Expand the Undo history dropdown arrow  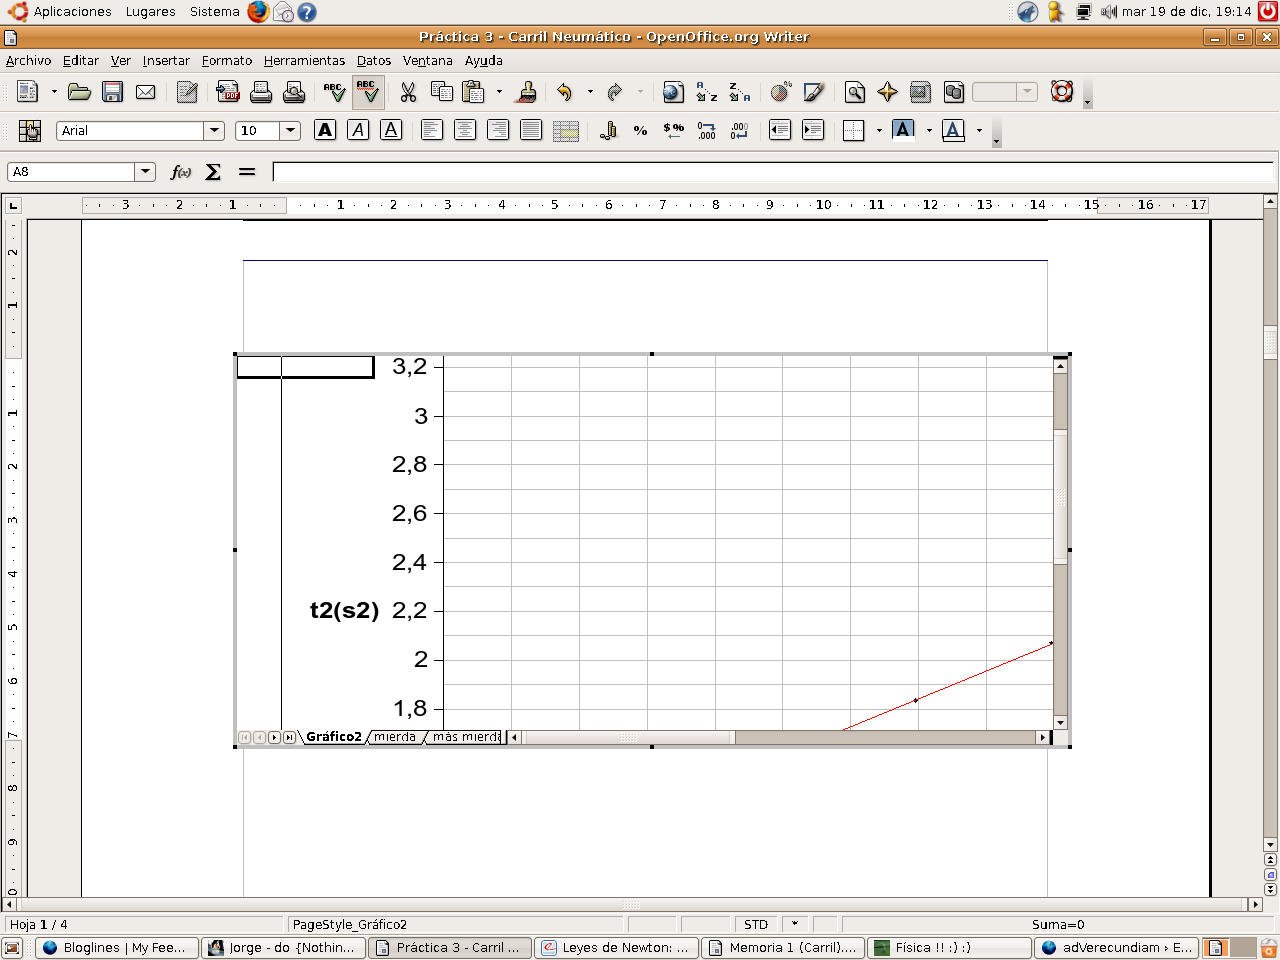pyautogui.click(x=590, y=92)
